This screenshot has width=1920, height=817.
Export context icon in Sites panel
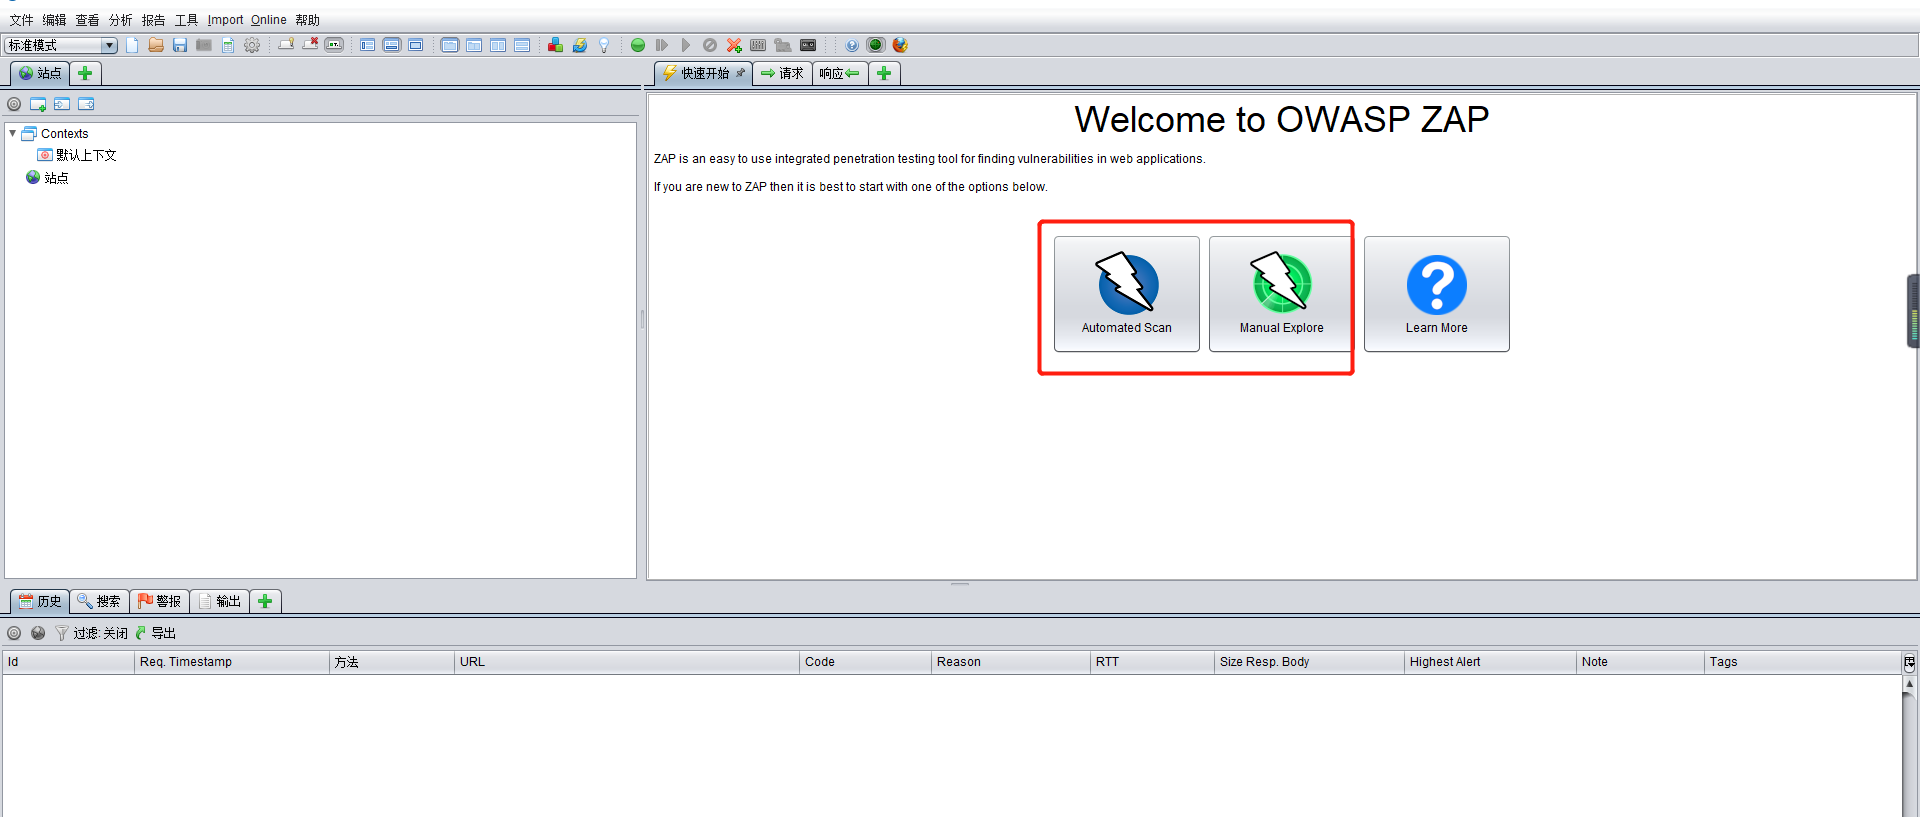click(86, 104)
